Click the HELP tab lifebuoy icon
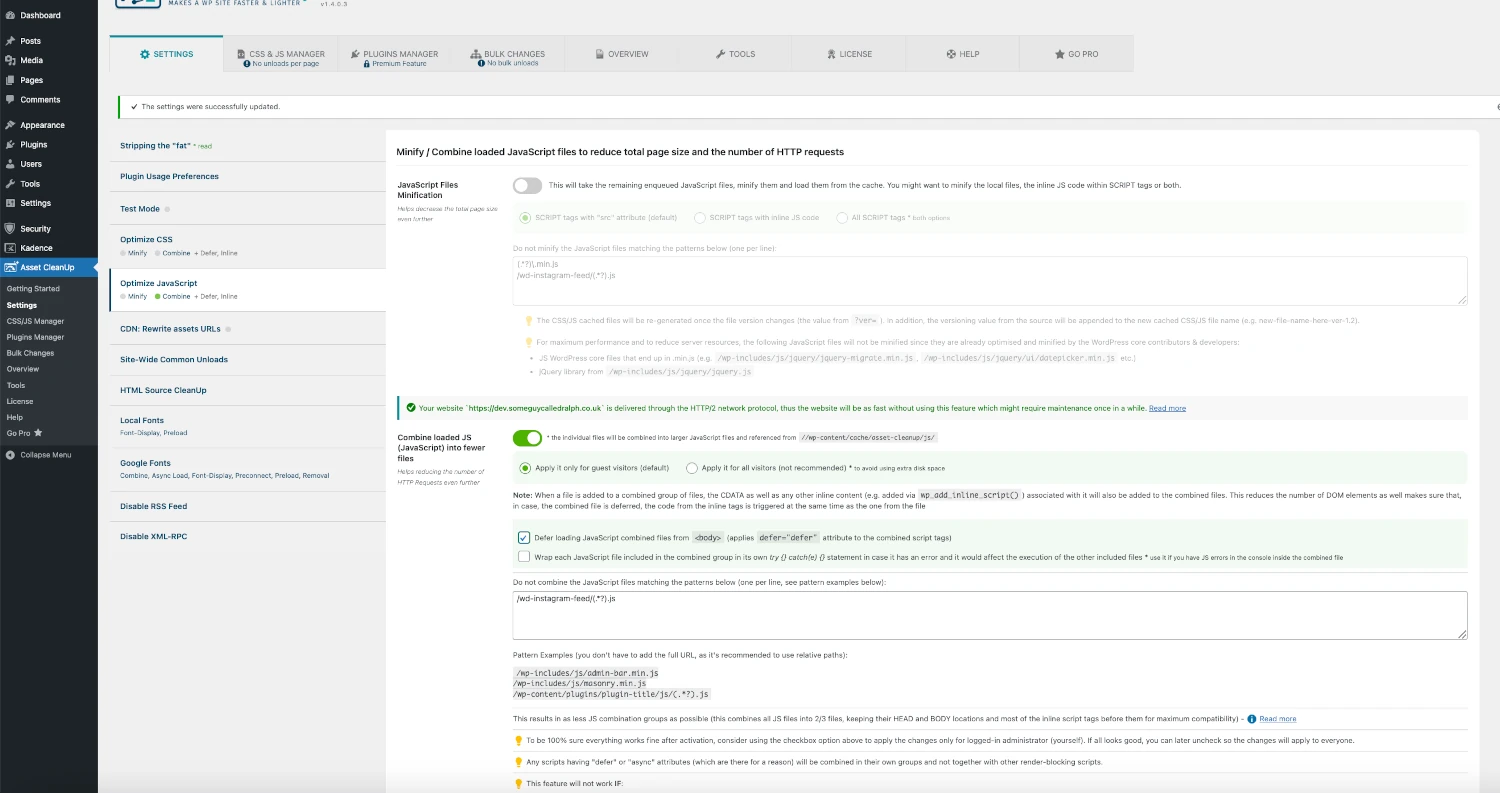The width and height of the screenshot is (1500, 793). click(x=951, y=54)
